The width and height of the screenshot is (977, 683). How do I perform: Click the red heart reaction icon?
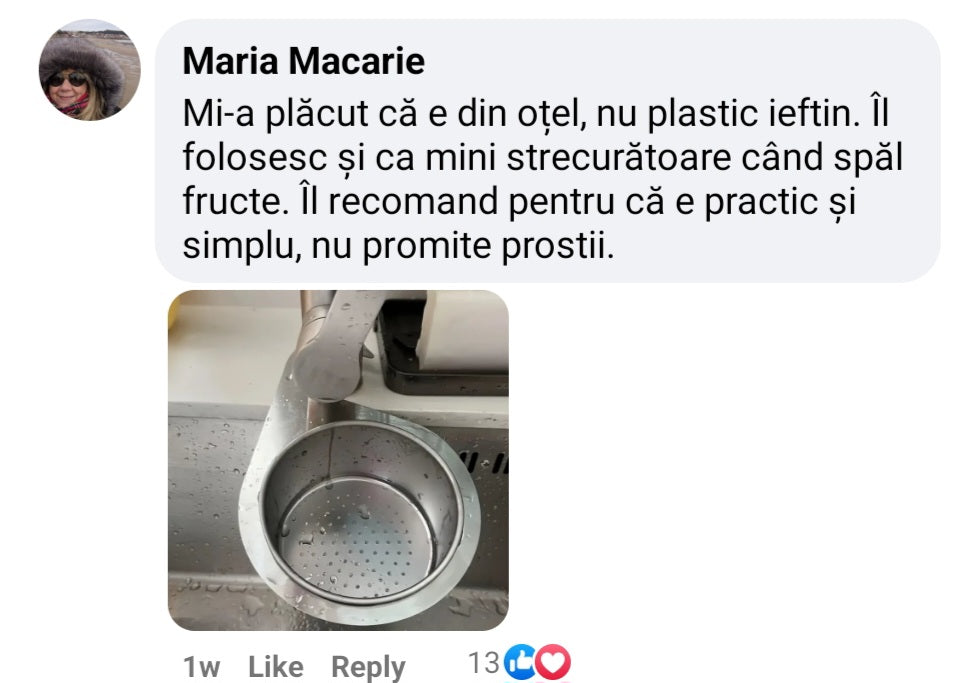coord(553,662)
